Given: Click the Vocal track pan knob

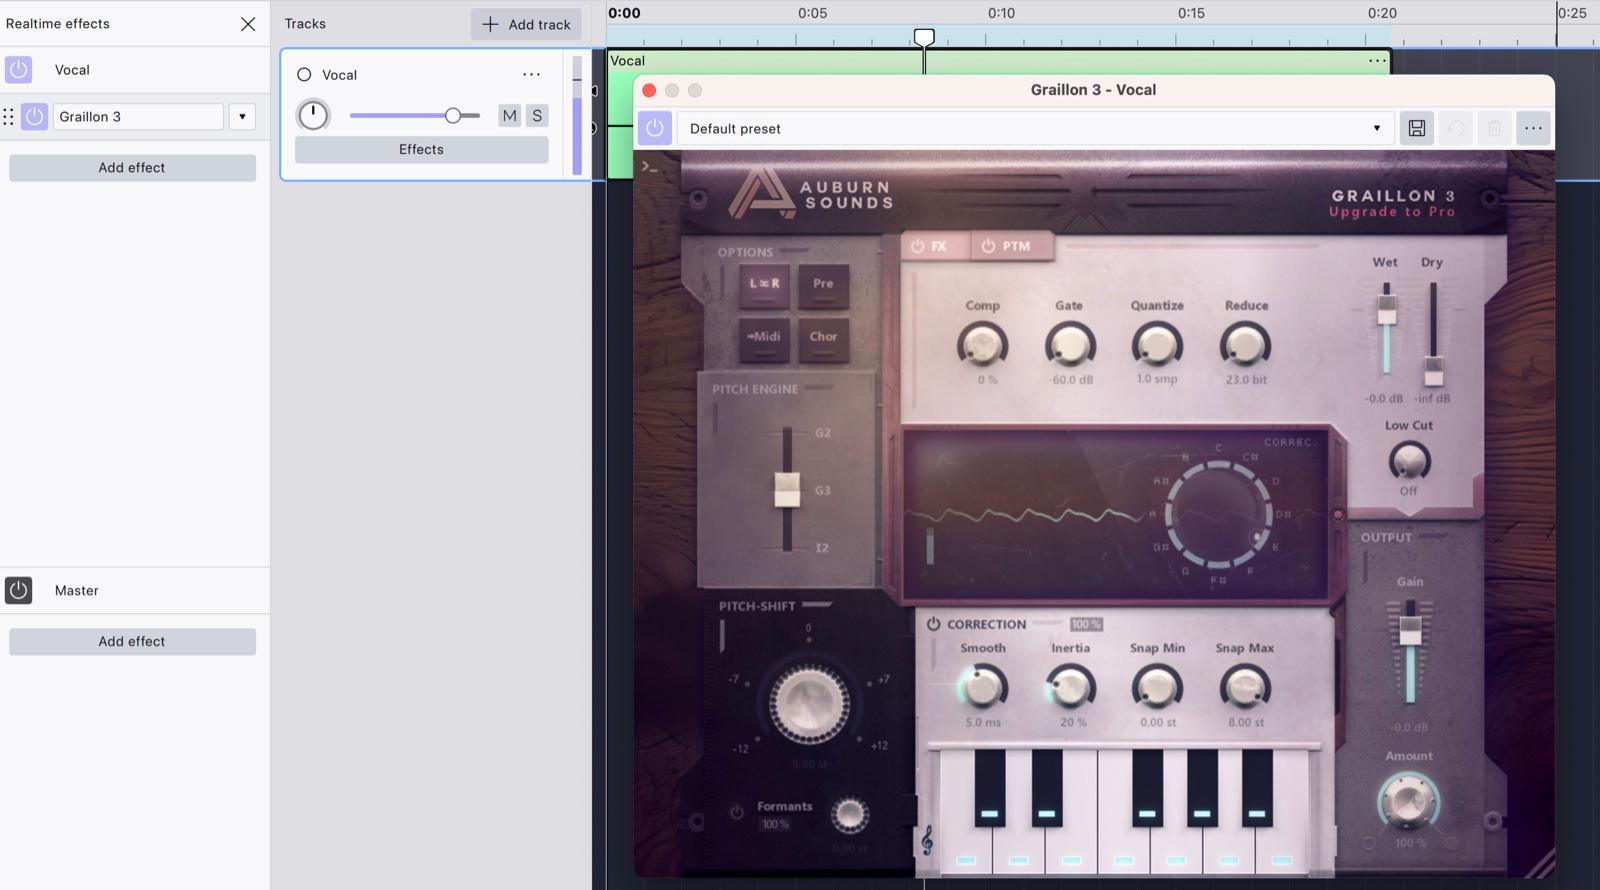Looking at the screenshot, I should click(313, 115).
